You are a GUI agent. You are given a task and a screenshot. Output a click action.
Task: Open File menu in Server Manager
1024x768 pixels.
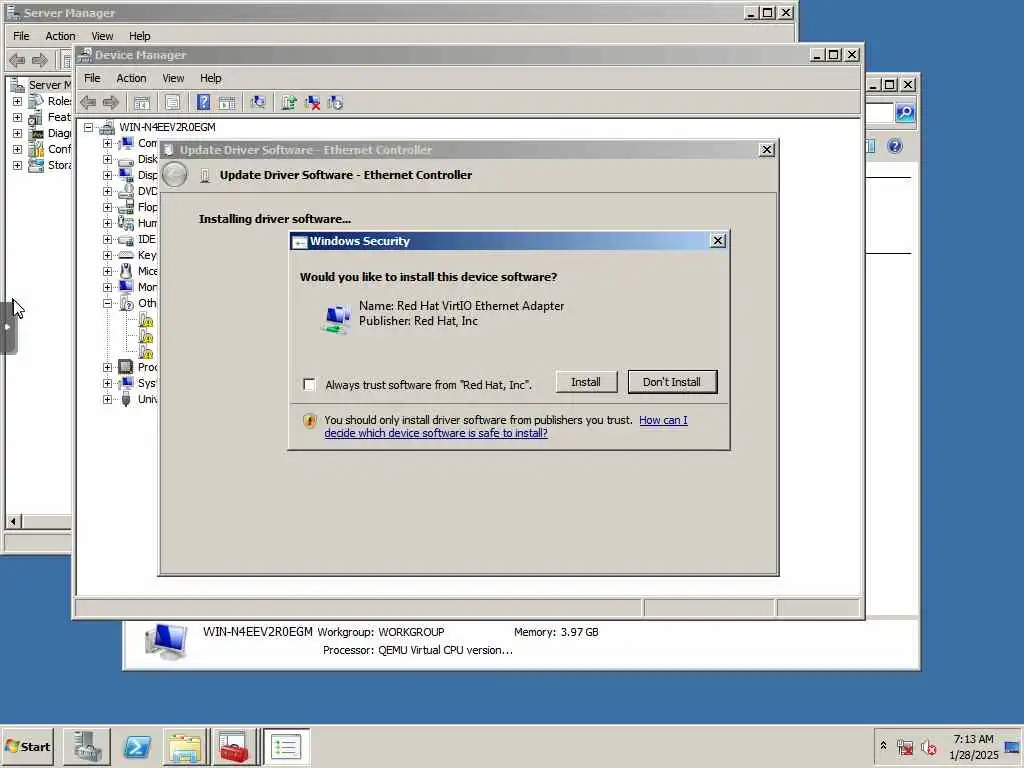click(x=22, y=36)
